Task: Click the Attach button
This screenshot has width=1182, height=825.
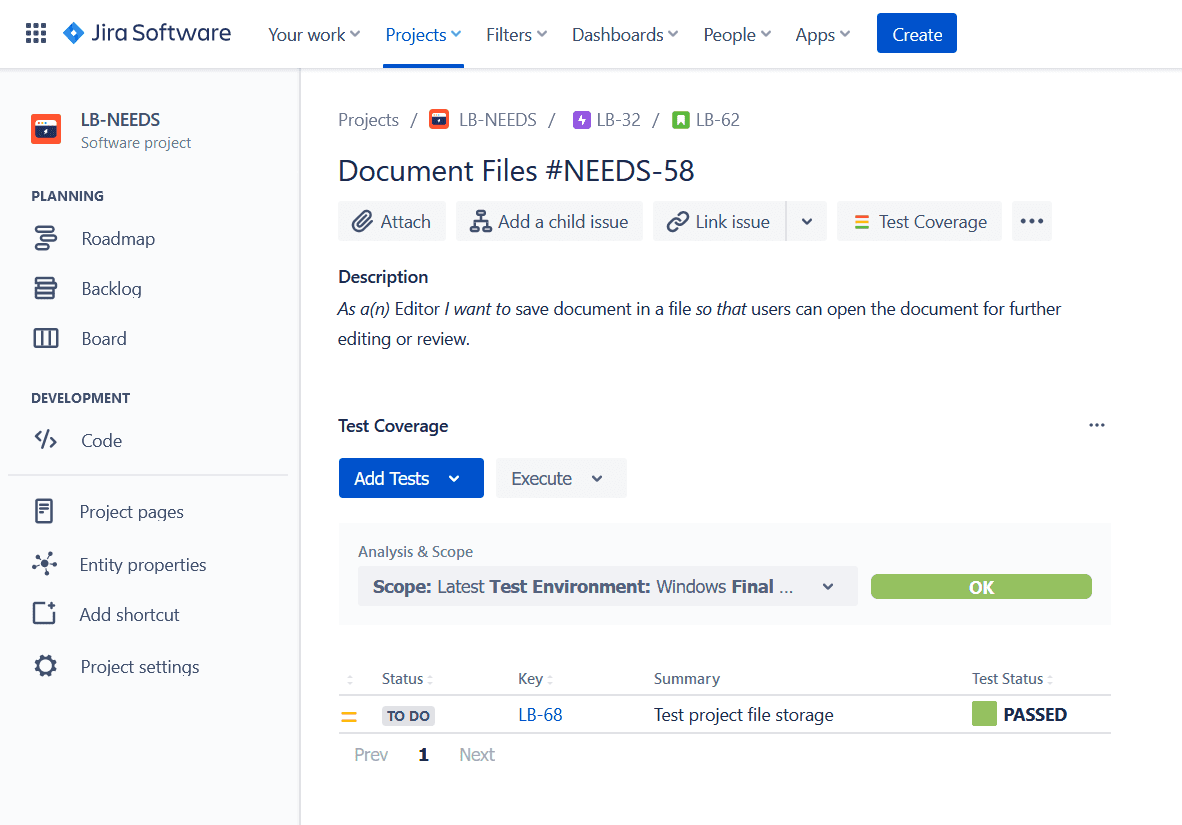Action: coord(392,222)
